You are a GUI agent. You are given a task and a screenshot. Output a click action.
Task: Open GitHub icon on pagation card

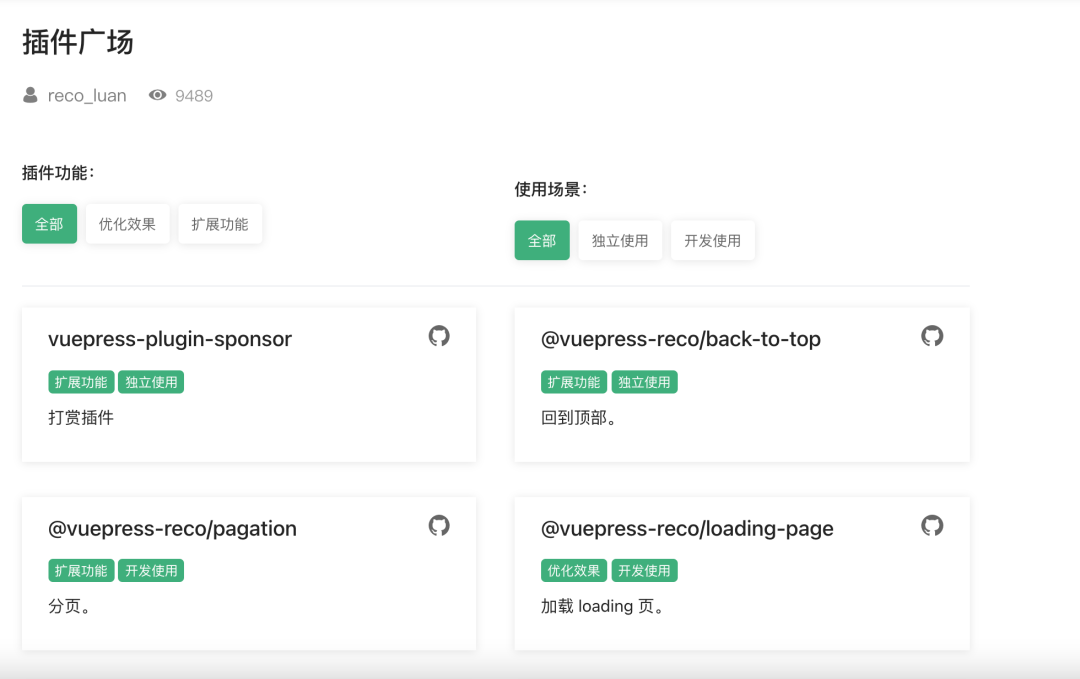[x=439, y=525]
